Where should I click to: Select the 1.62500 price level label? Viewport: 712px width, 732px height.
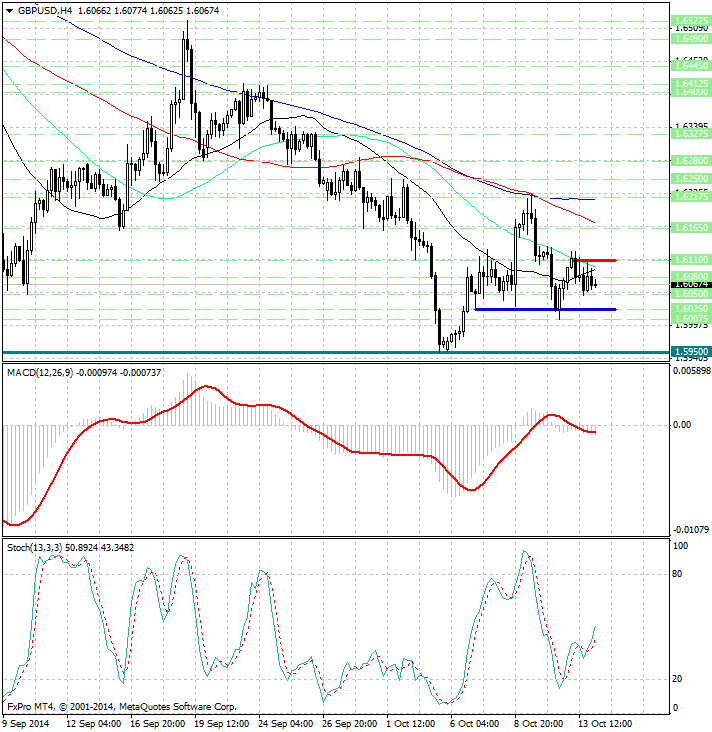(691, 179)
